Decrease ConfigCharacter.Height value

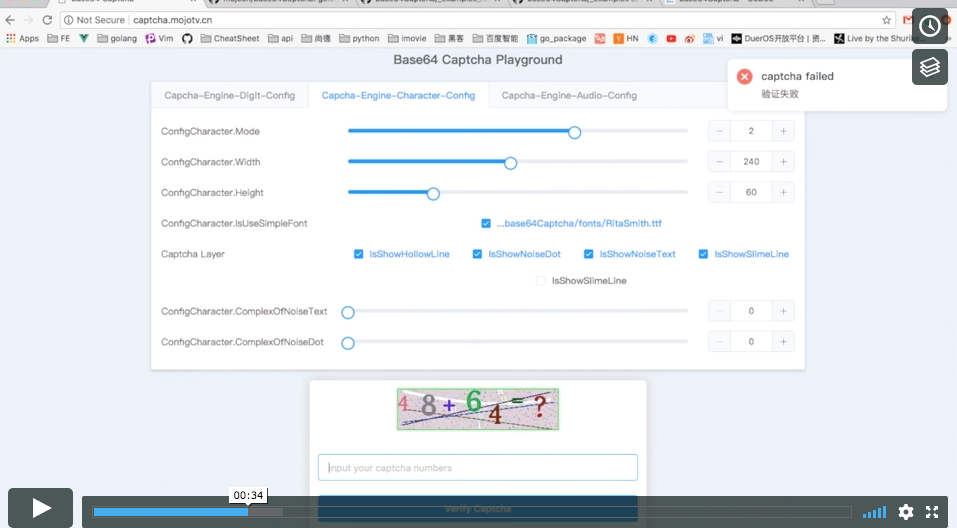[x=720, y=192]
